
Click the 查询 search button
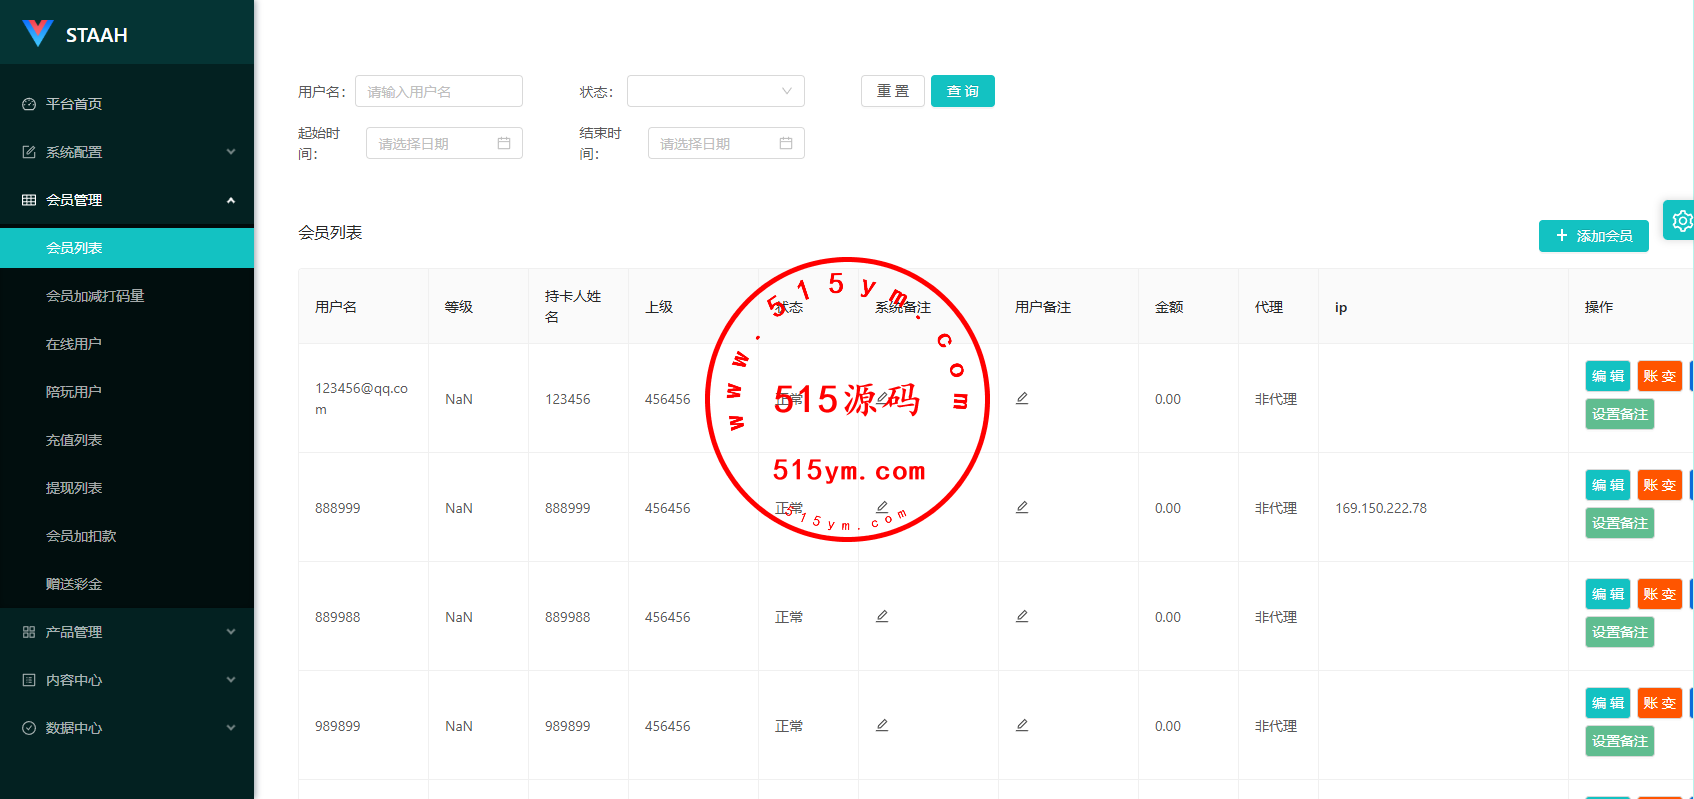(963, 91)
